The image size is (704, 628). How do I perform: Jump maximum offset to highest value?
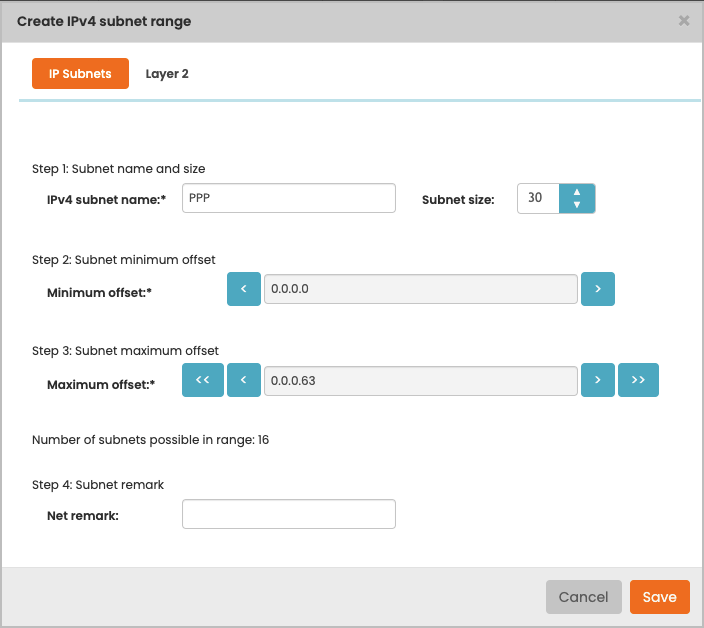638,380
